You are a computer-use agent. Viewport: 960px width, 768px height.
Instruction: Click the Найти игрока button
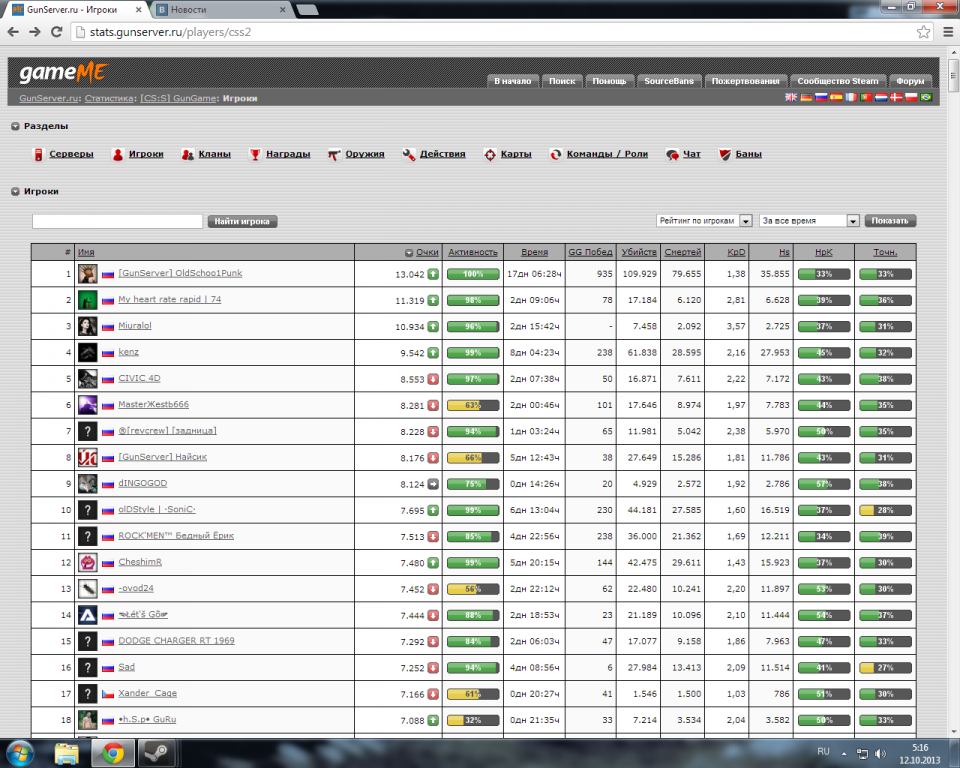(x=242, y=222)
